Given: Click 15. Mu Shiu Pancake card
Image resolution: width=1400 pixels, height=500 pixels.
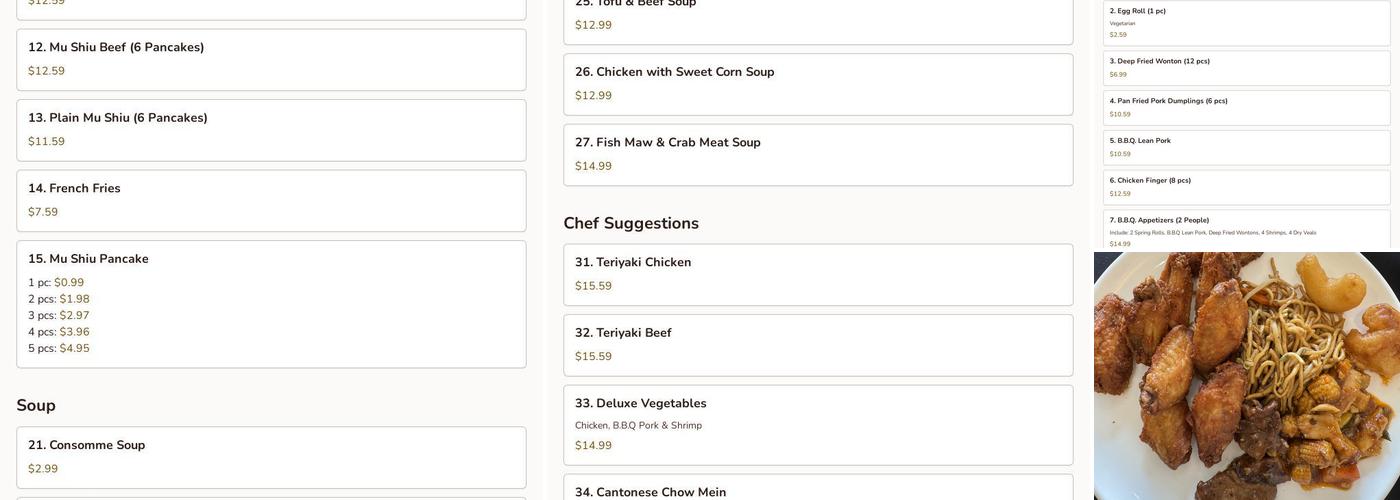Looking at the screenshot, I should tap(271, 304).
